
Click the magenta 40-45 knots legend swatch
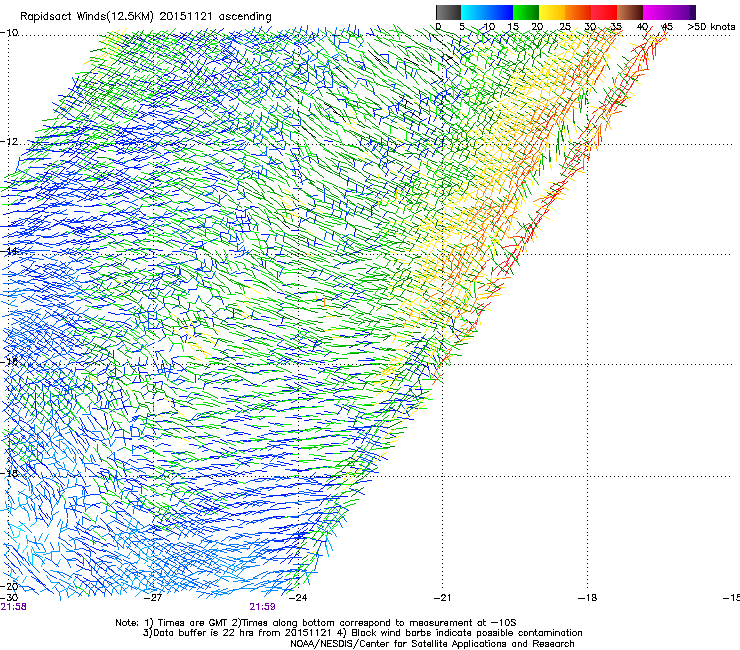click(x=656, y=12)
